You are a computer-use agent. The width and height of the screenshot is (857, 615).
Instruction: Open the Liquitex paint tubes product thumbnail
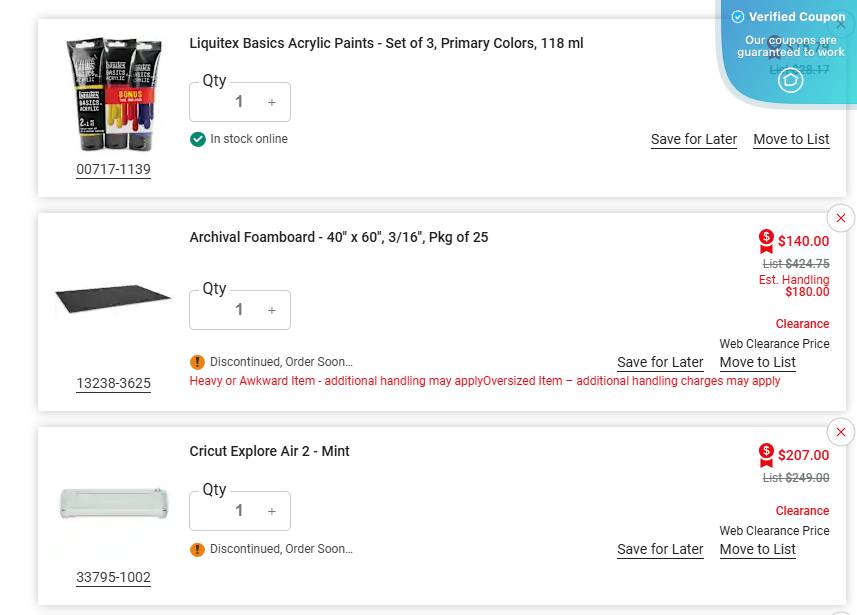pyautogui.click(x=113, y=94)
